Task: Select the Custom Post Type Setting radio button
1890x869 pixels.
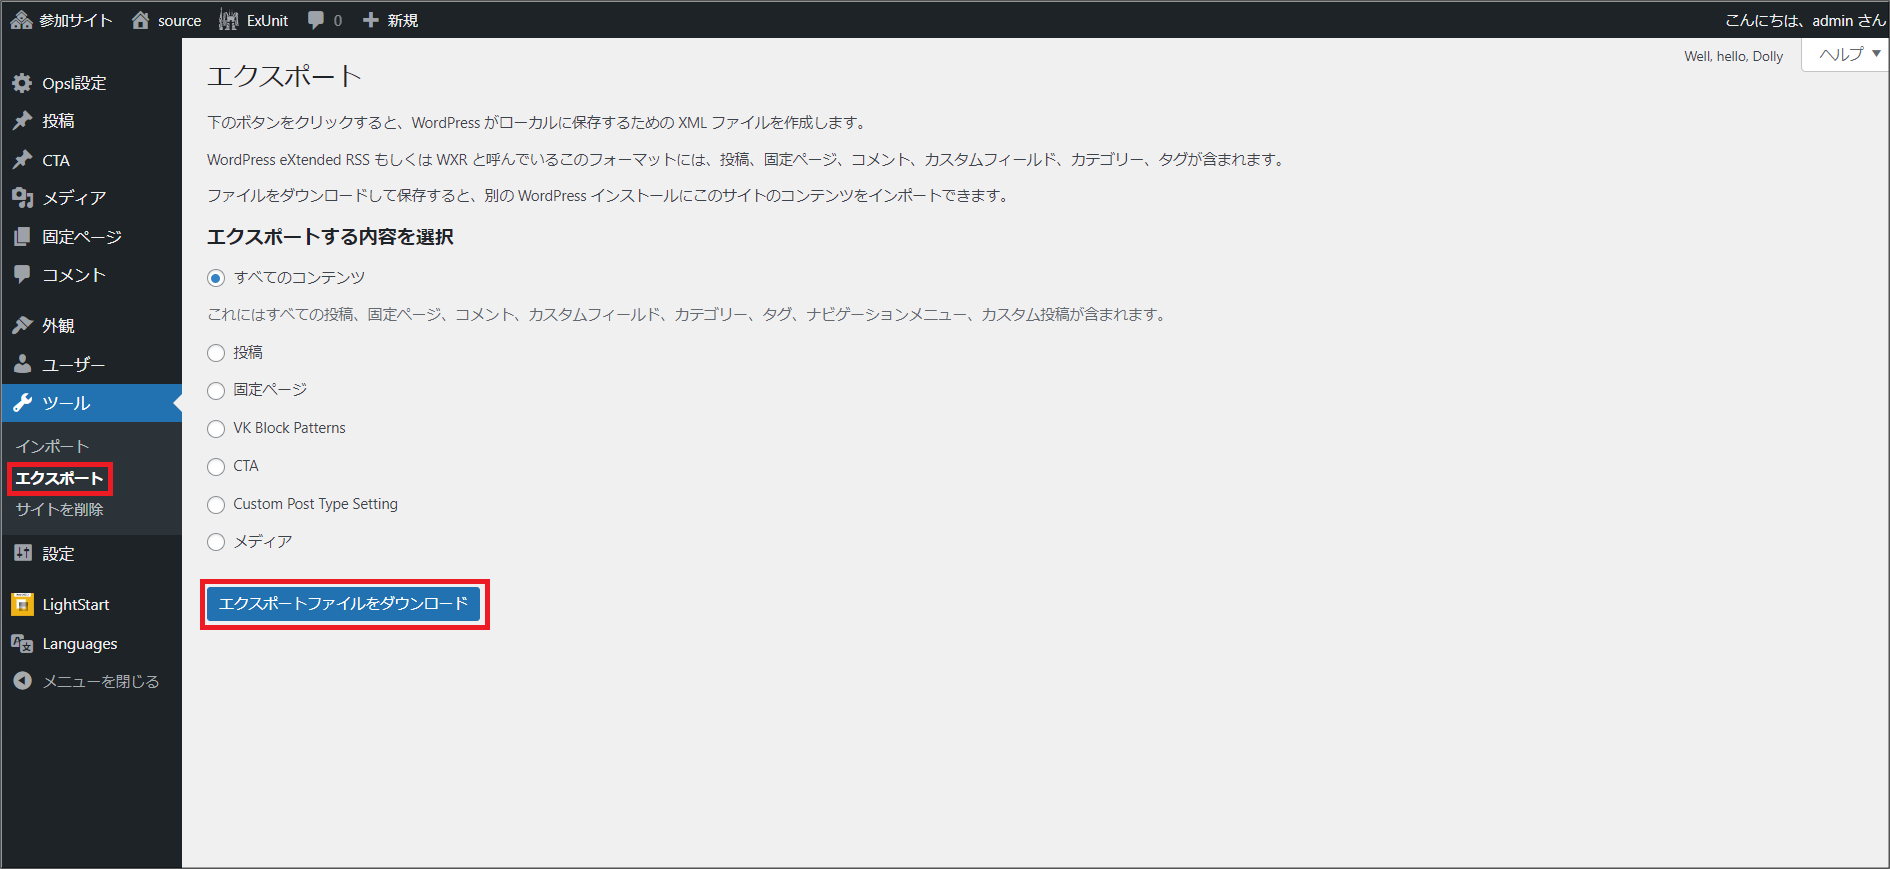Action: (x=216, y=505)
